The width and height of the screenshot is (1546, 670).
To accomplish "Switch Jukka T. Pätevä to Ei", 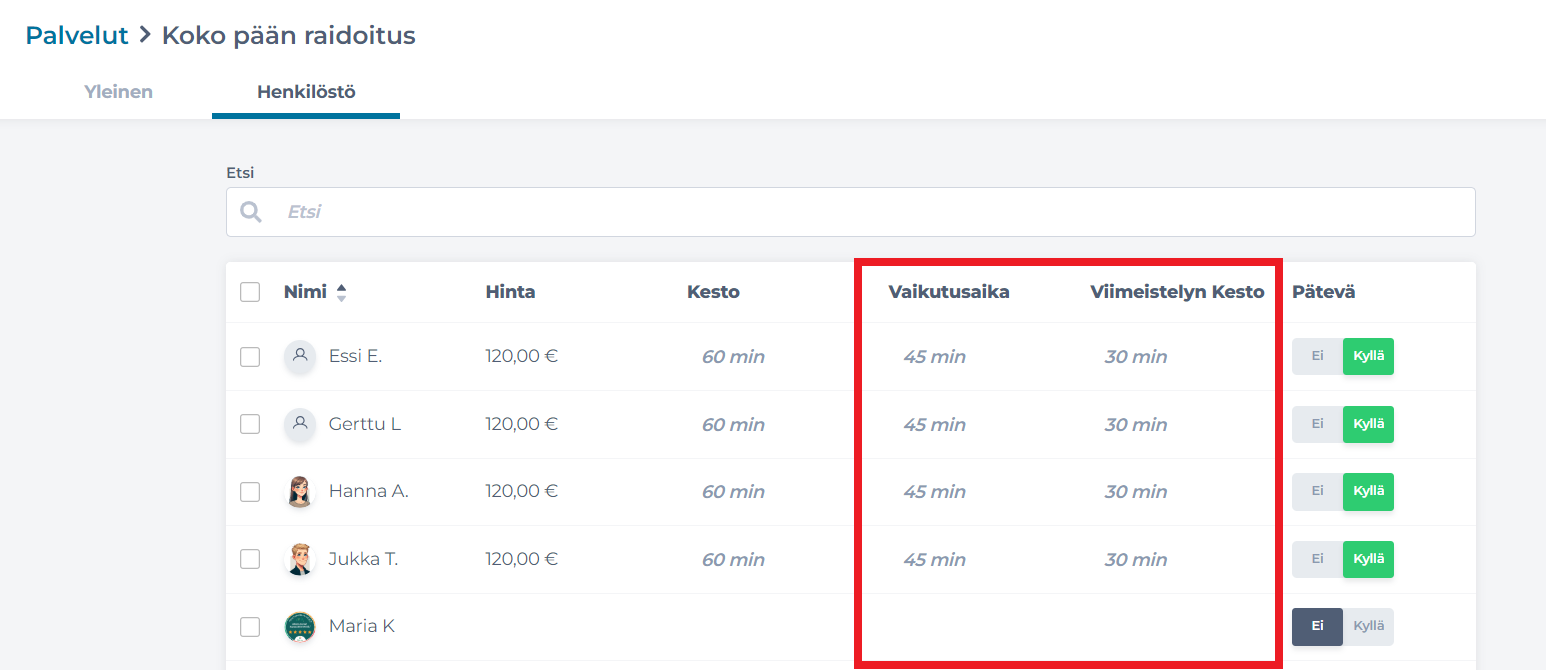I will [1317, 559].
